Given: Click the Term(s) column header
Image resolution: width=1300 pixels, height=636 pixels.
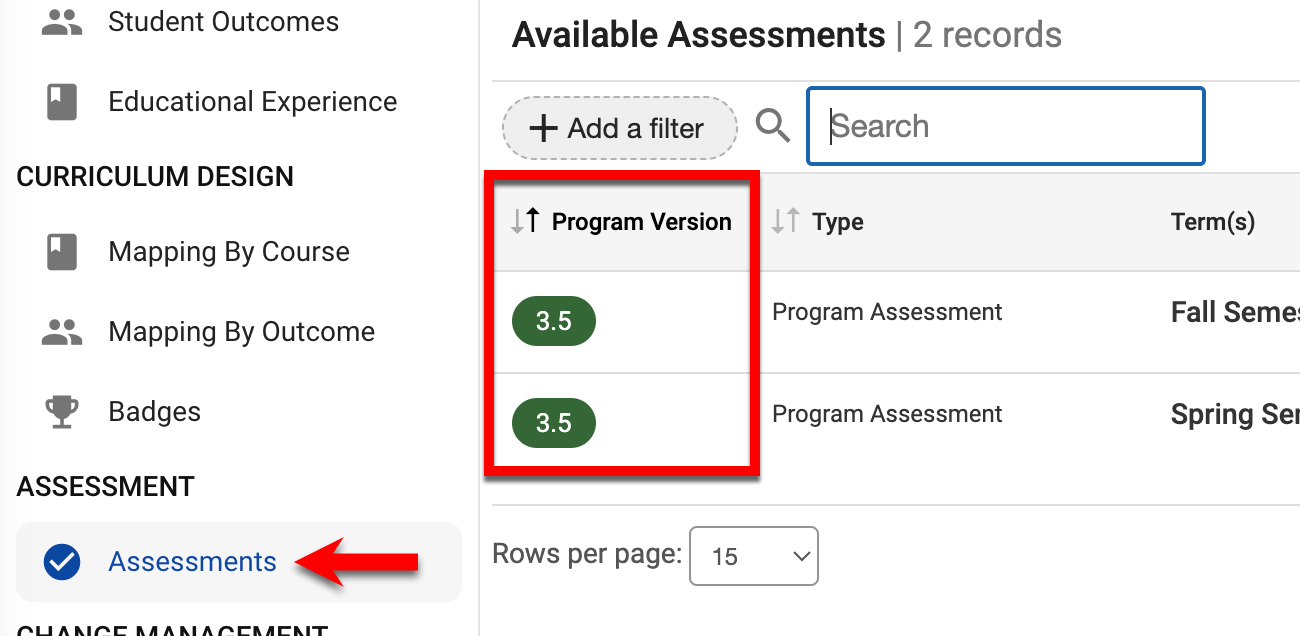Looking at the screenshot, I should [x=1212, y=222].
